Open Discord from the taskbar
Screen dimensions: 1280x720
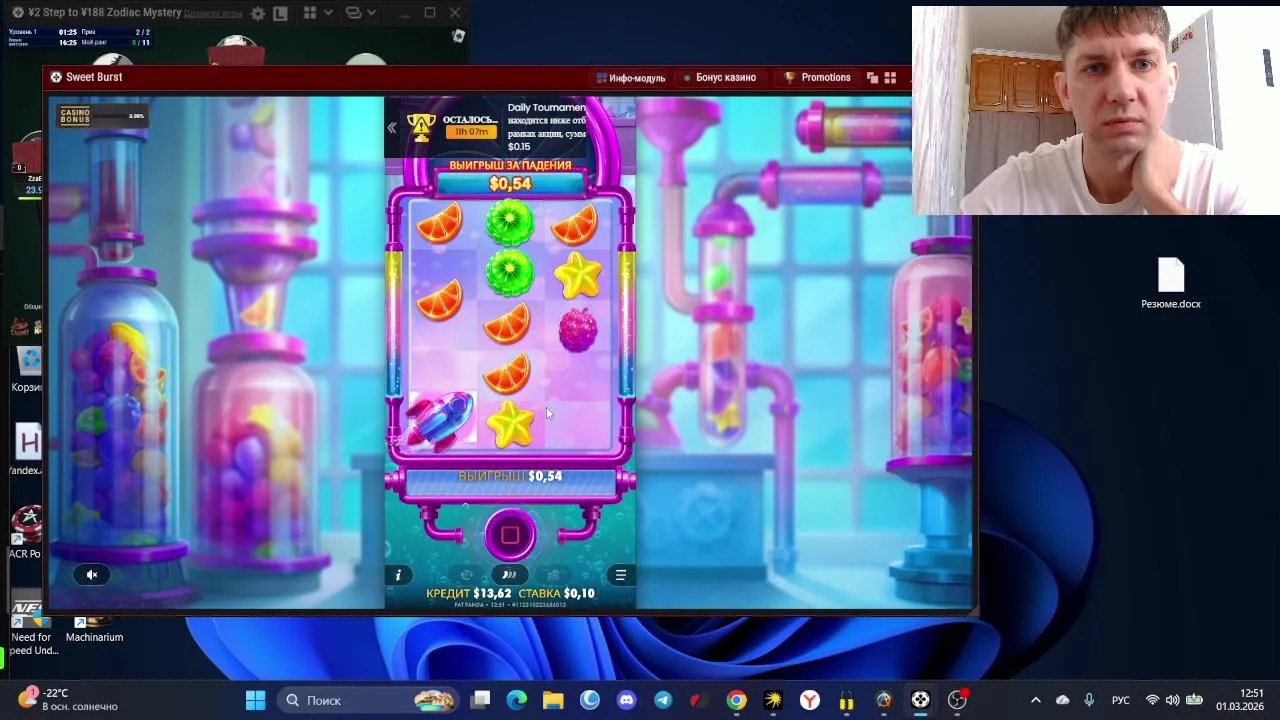coord(626,700)
